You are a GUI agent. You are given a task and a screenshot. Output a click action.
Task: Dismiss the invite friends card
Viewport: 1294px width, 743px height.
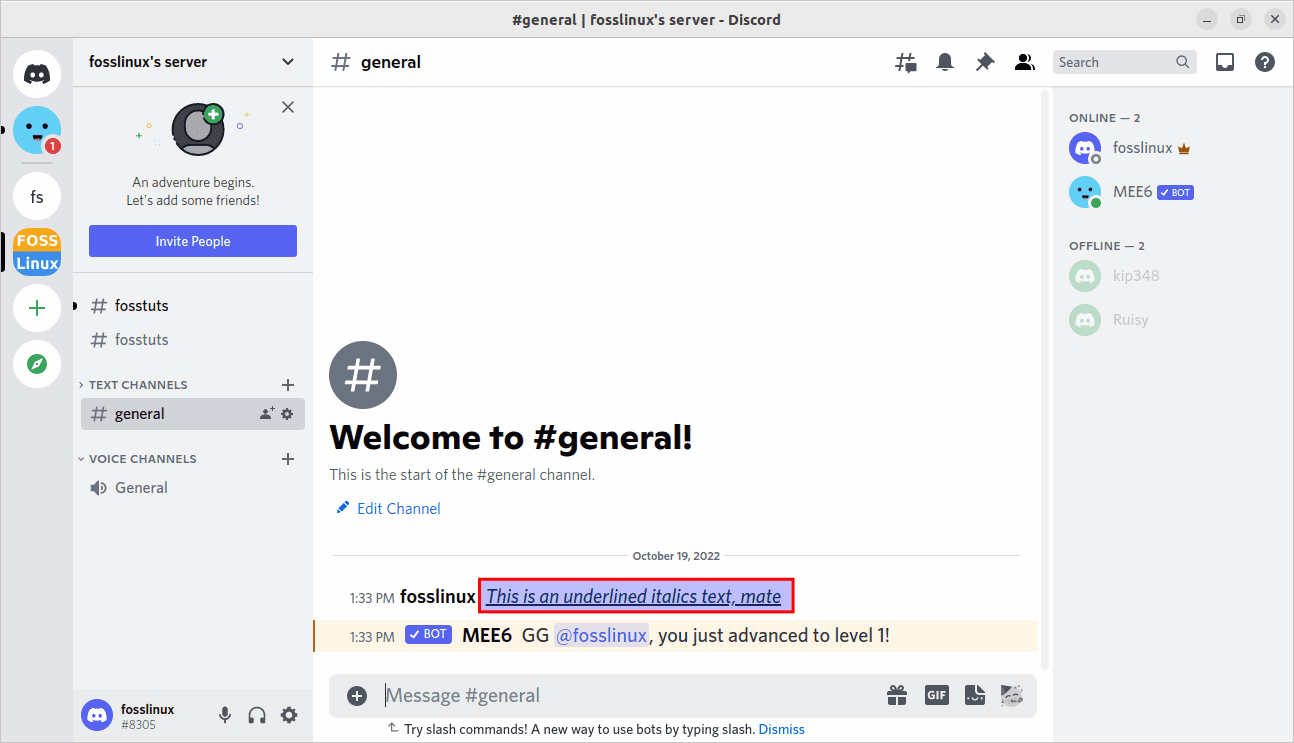pos(288,107)
